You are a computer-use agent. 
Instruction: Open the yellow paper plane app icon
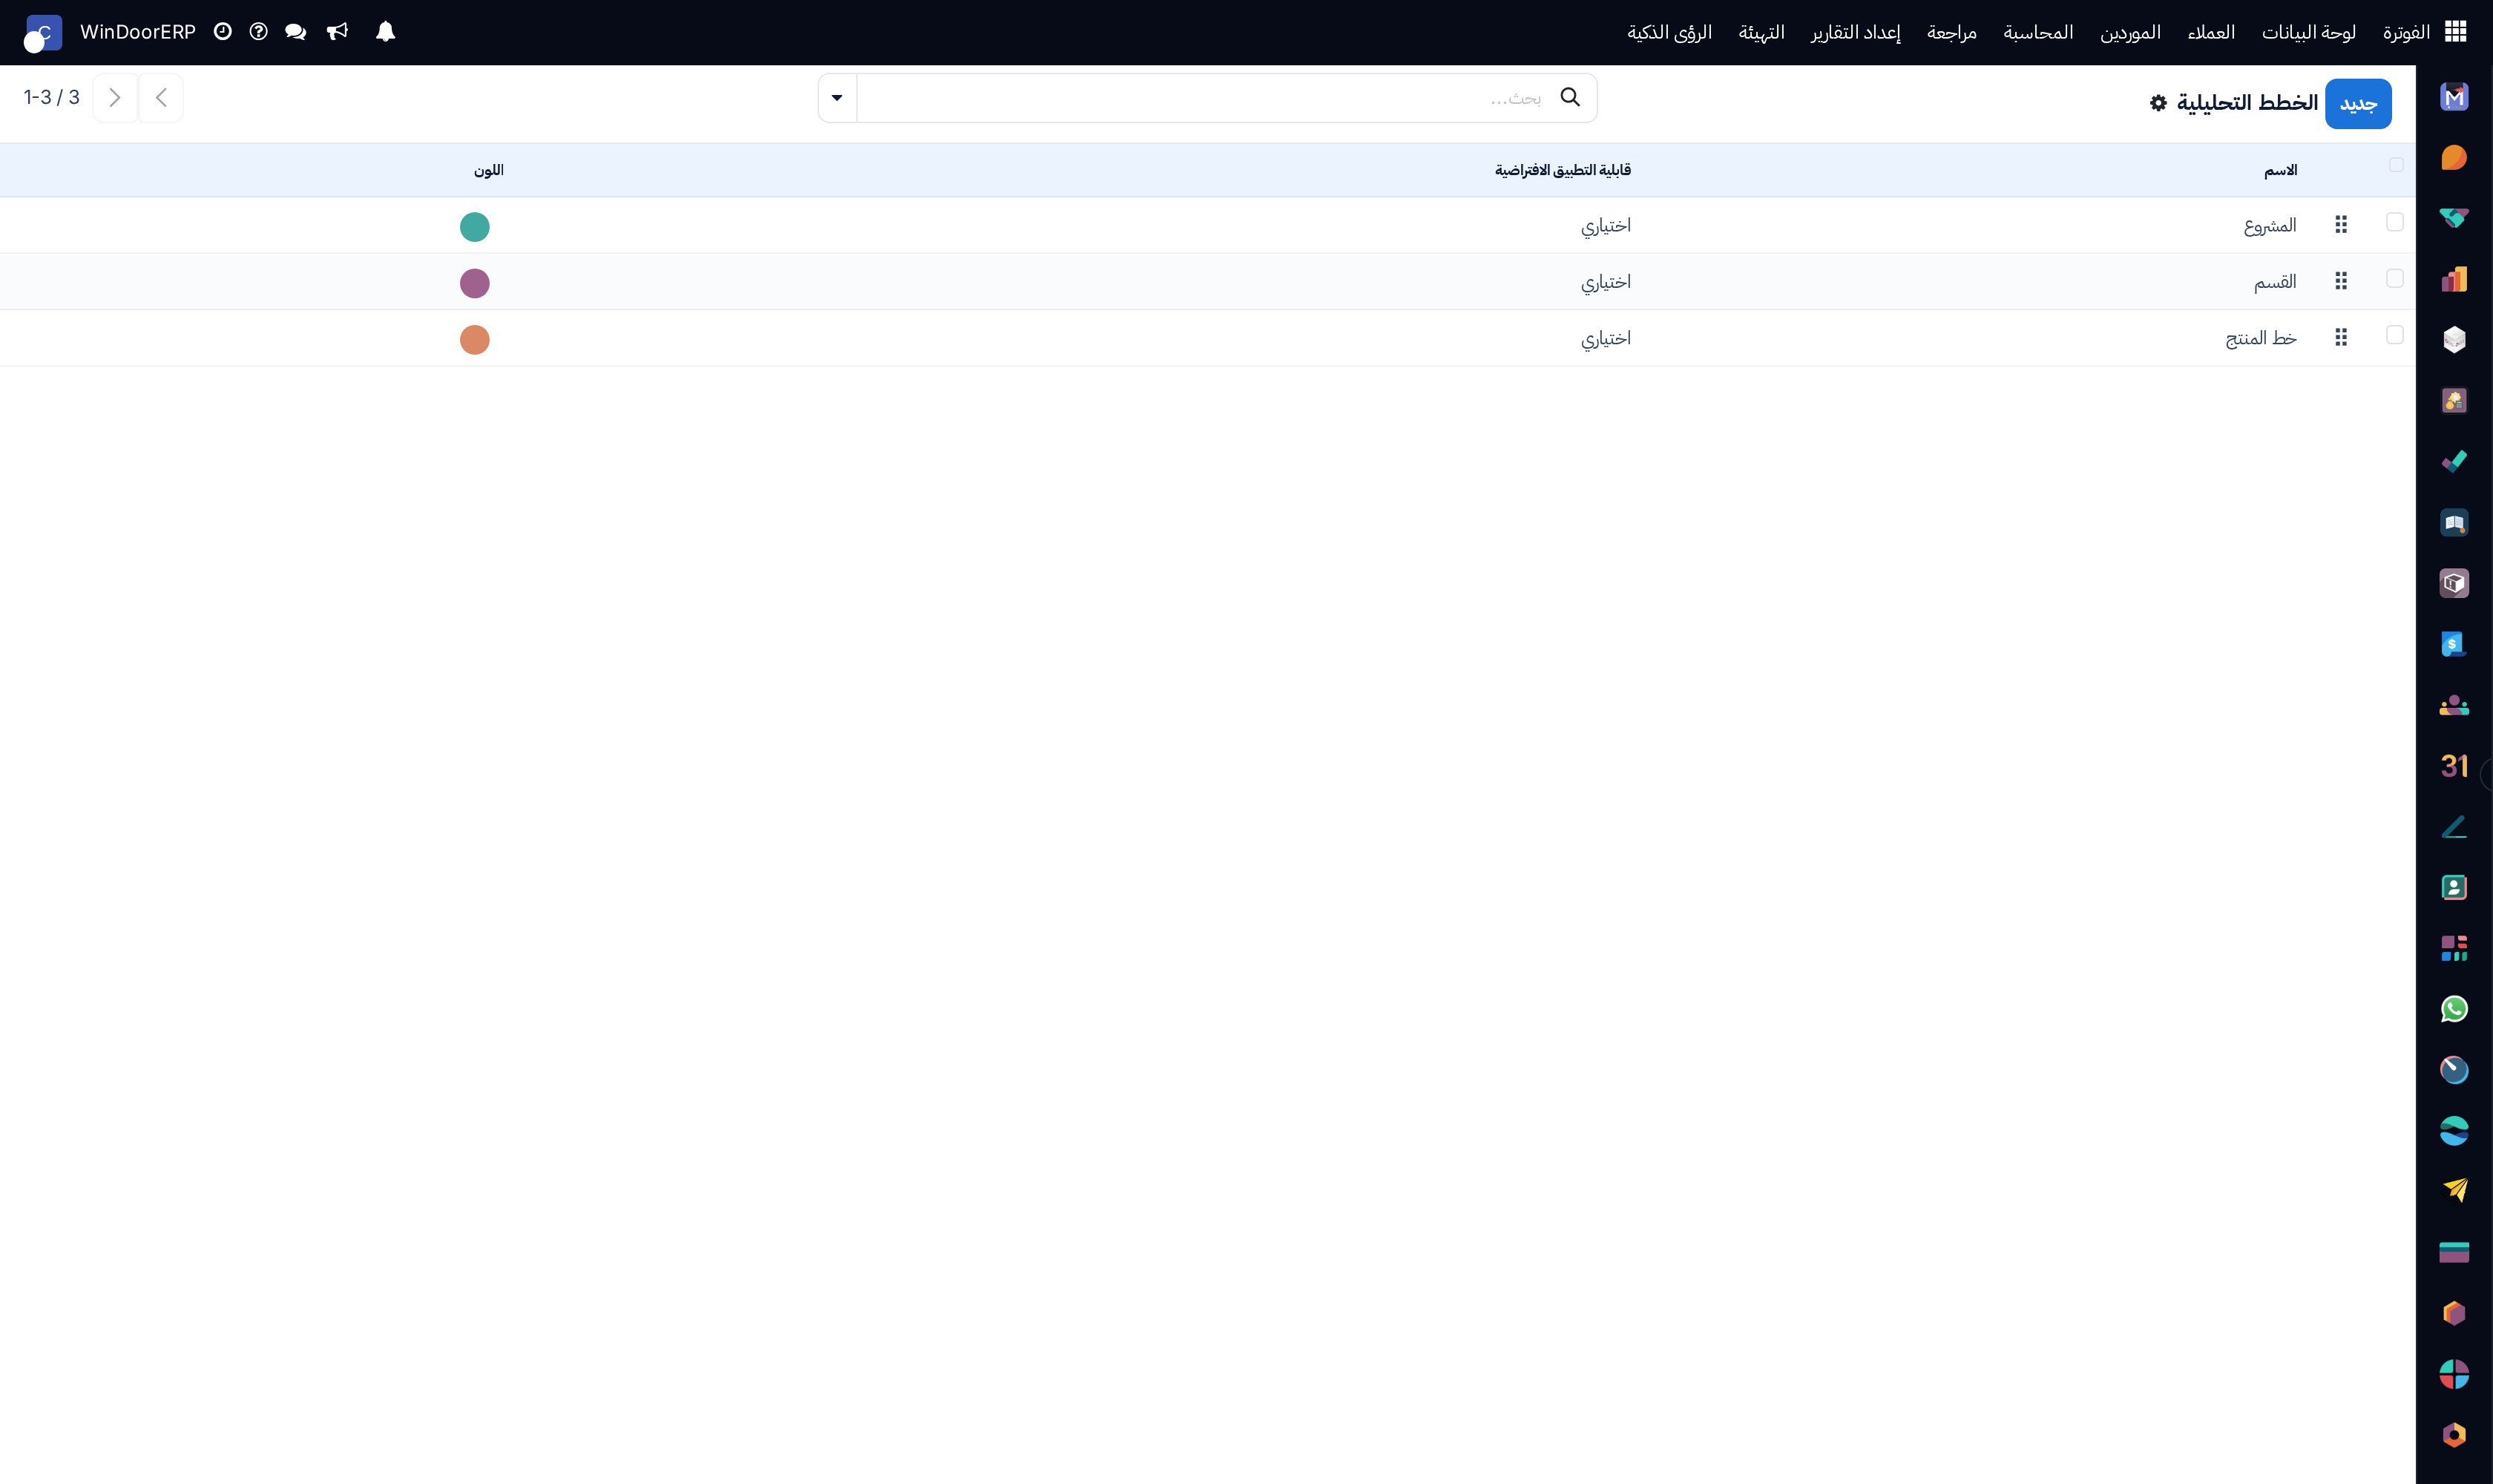2454,1191
